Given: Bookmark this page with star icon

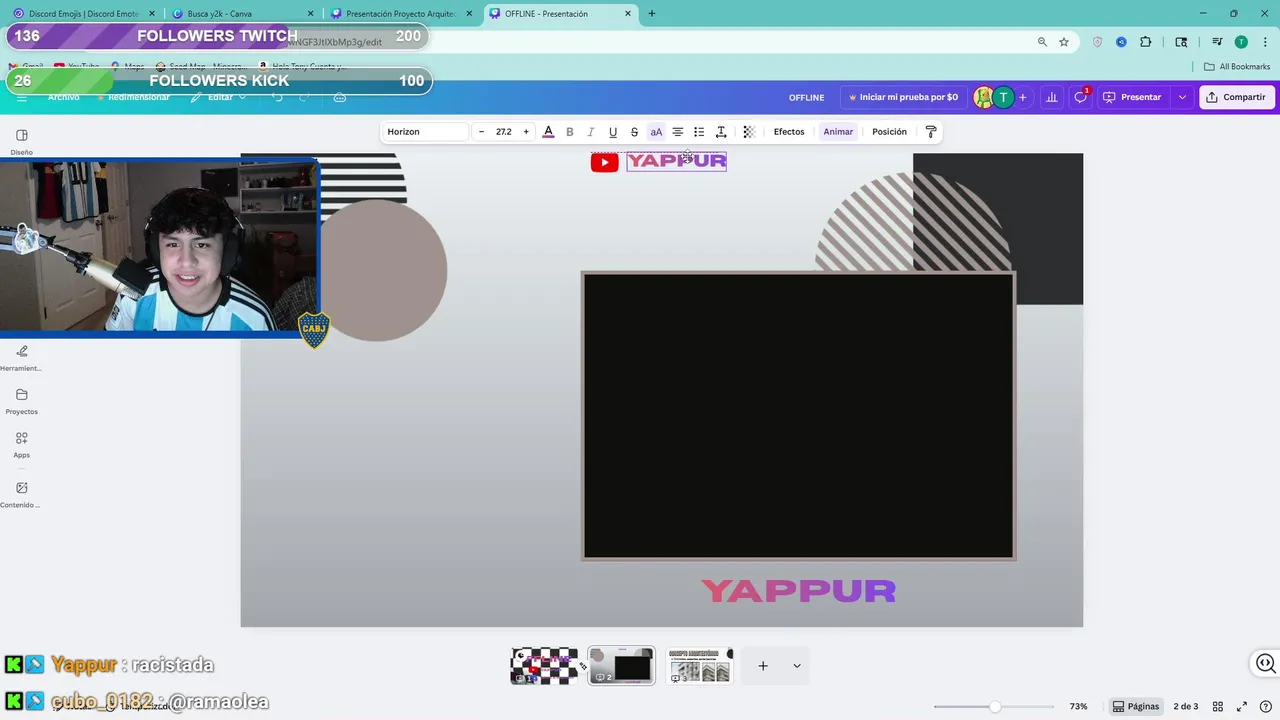Looking at the screenshot, I should pos(1064,42).
